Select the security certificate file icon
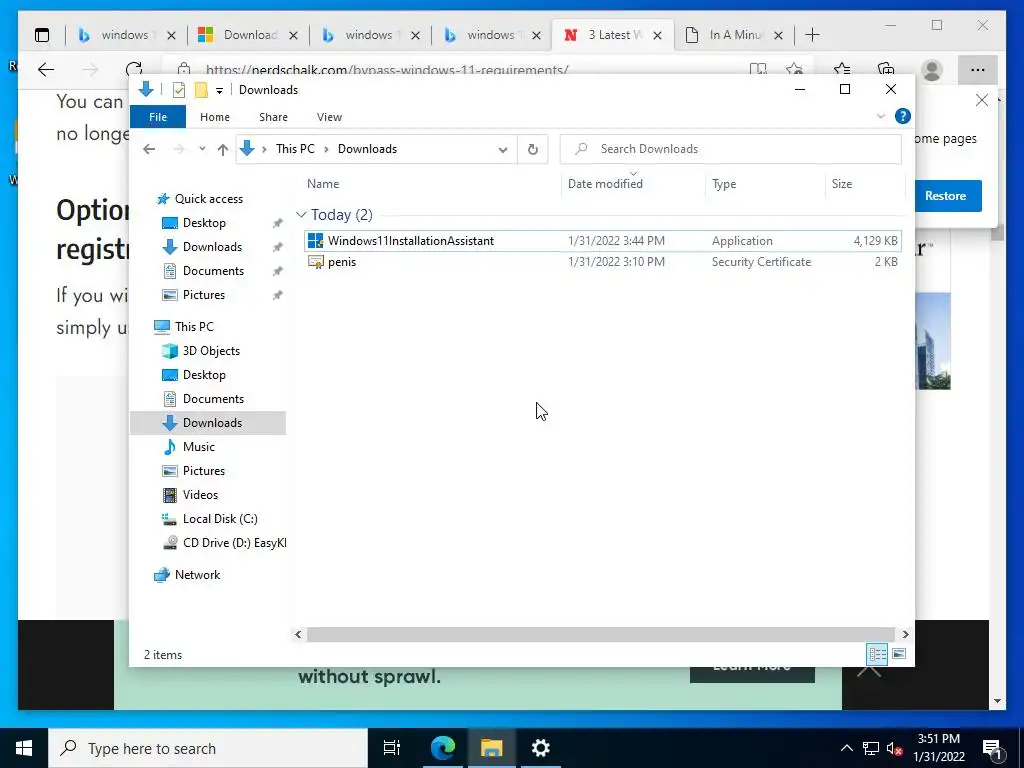This screenshot has height=768, width=1024. (x=315, y=262)
